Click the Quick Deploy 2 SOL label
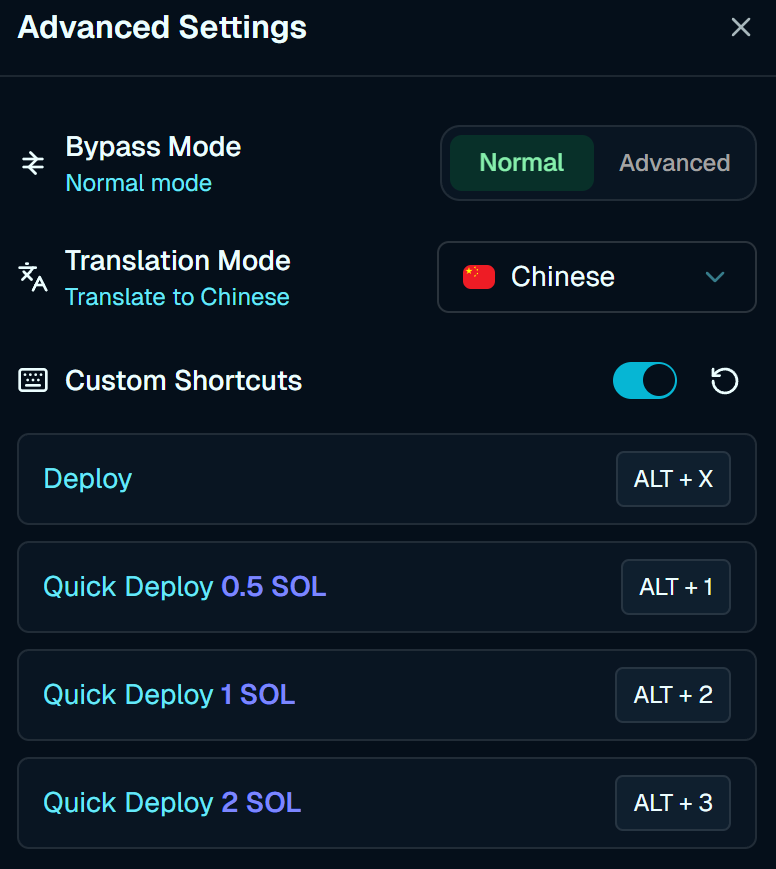Image resolution: width=776 pixels, height=869 pixels. 172,803
